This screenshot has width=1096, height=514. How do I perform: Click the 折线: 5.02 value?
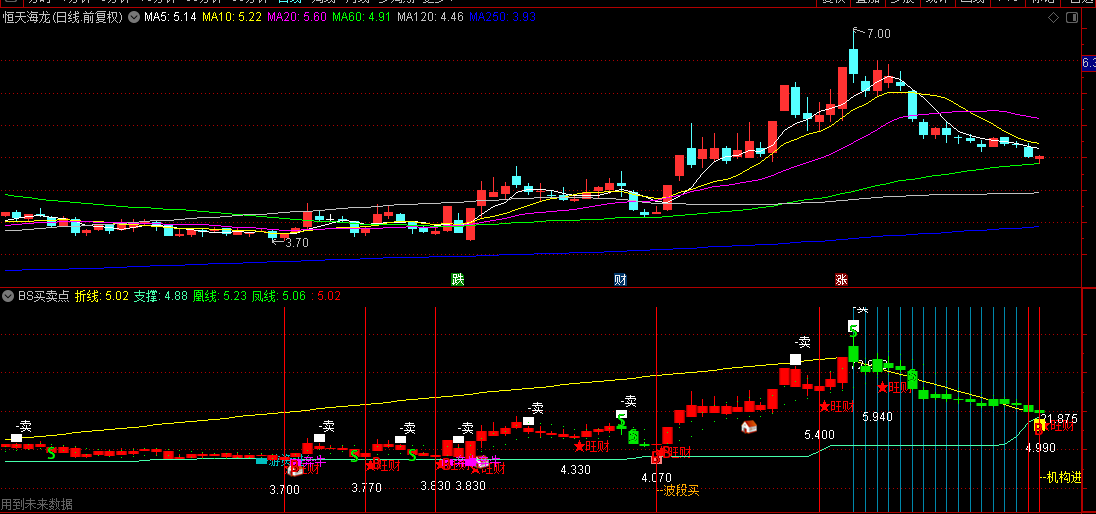[x=102, y=296]
